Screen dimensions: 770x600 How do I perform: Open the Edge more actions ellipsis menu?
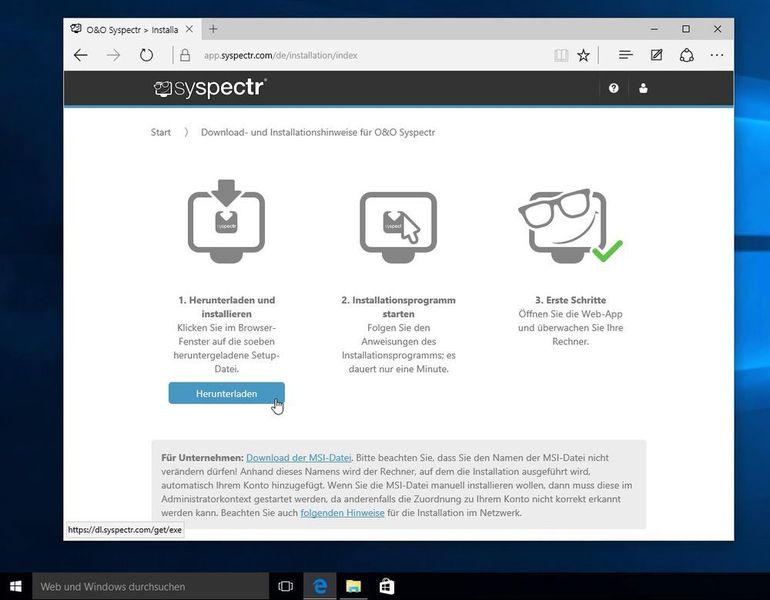(x=717, y=55)
